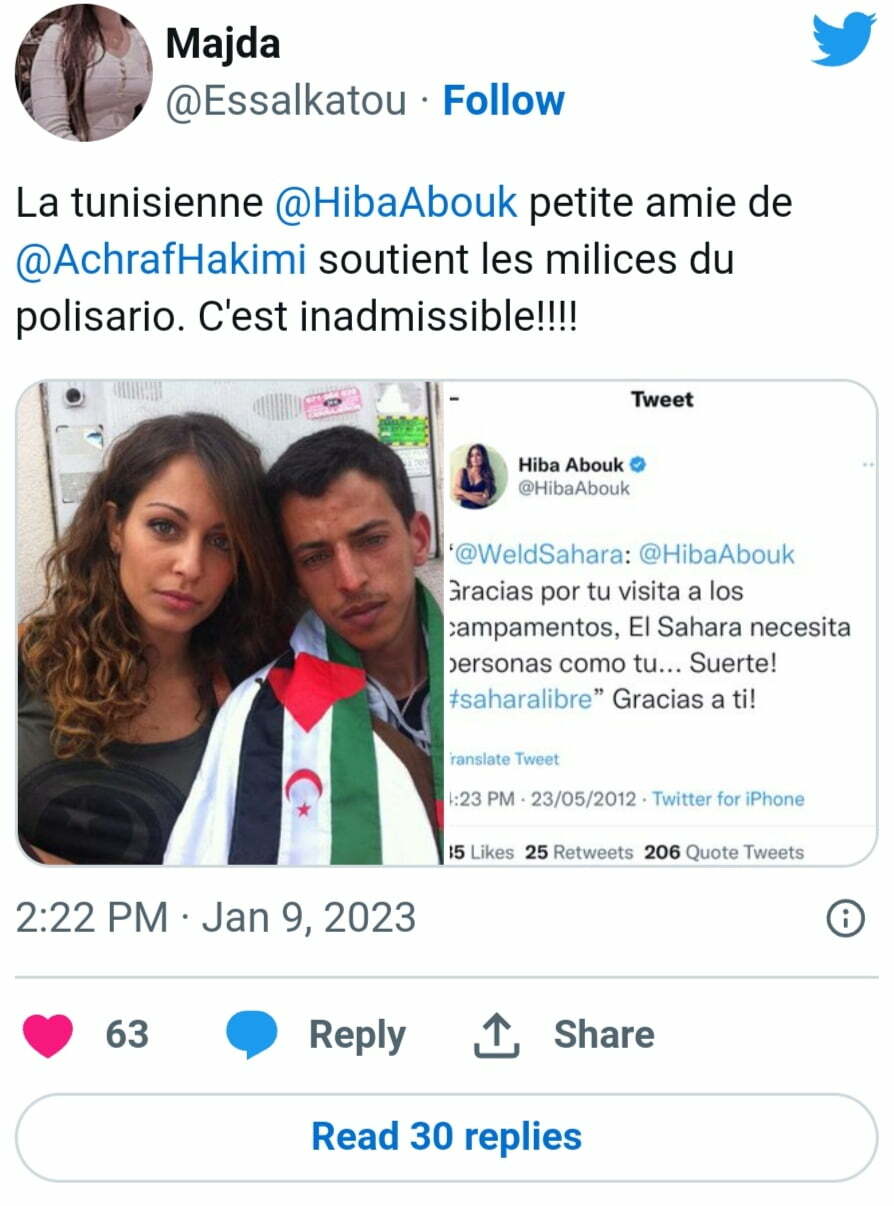This screenshot has width=894, height=1206.
Task: Click the Reply label
Action: click(357, 1035)
